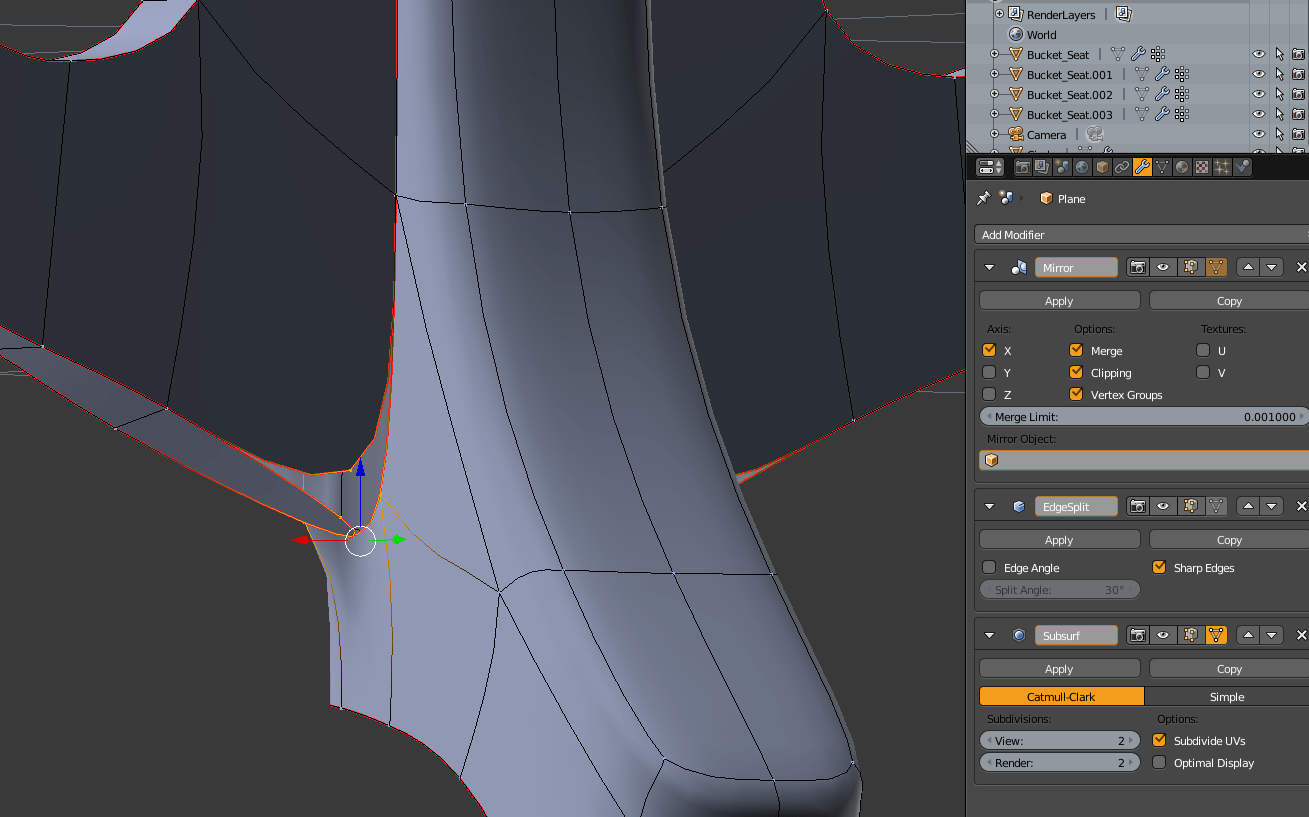Open the Physics properties tab icon
The width and height of the screenshot is (1309, 817).
(1242, 167)
